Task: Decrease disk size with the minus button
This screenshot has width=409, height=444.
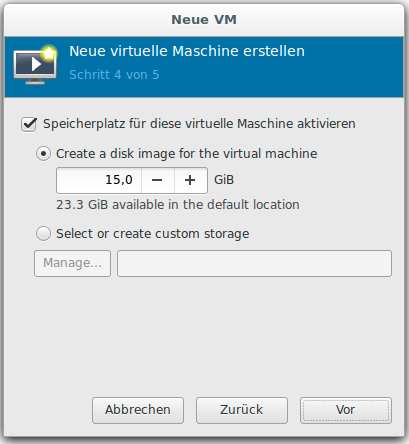Action: coord(157,180)
